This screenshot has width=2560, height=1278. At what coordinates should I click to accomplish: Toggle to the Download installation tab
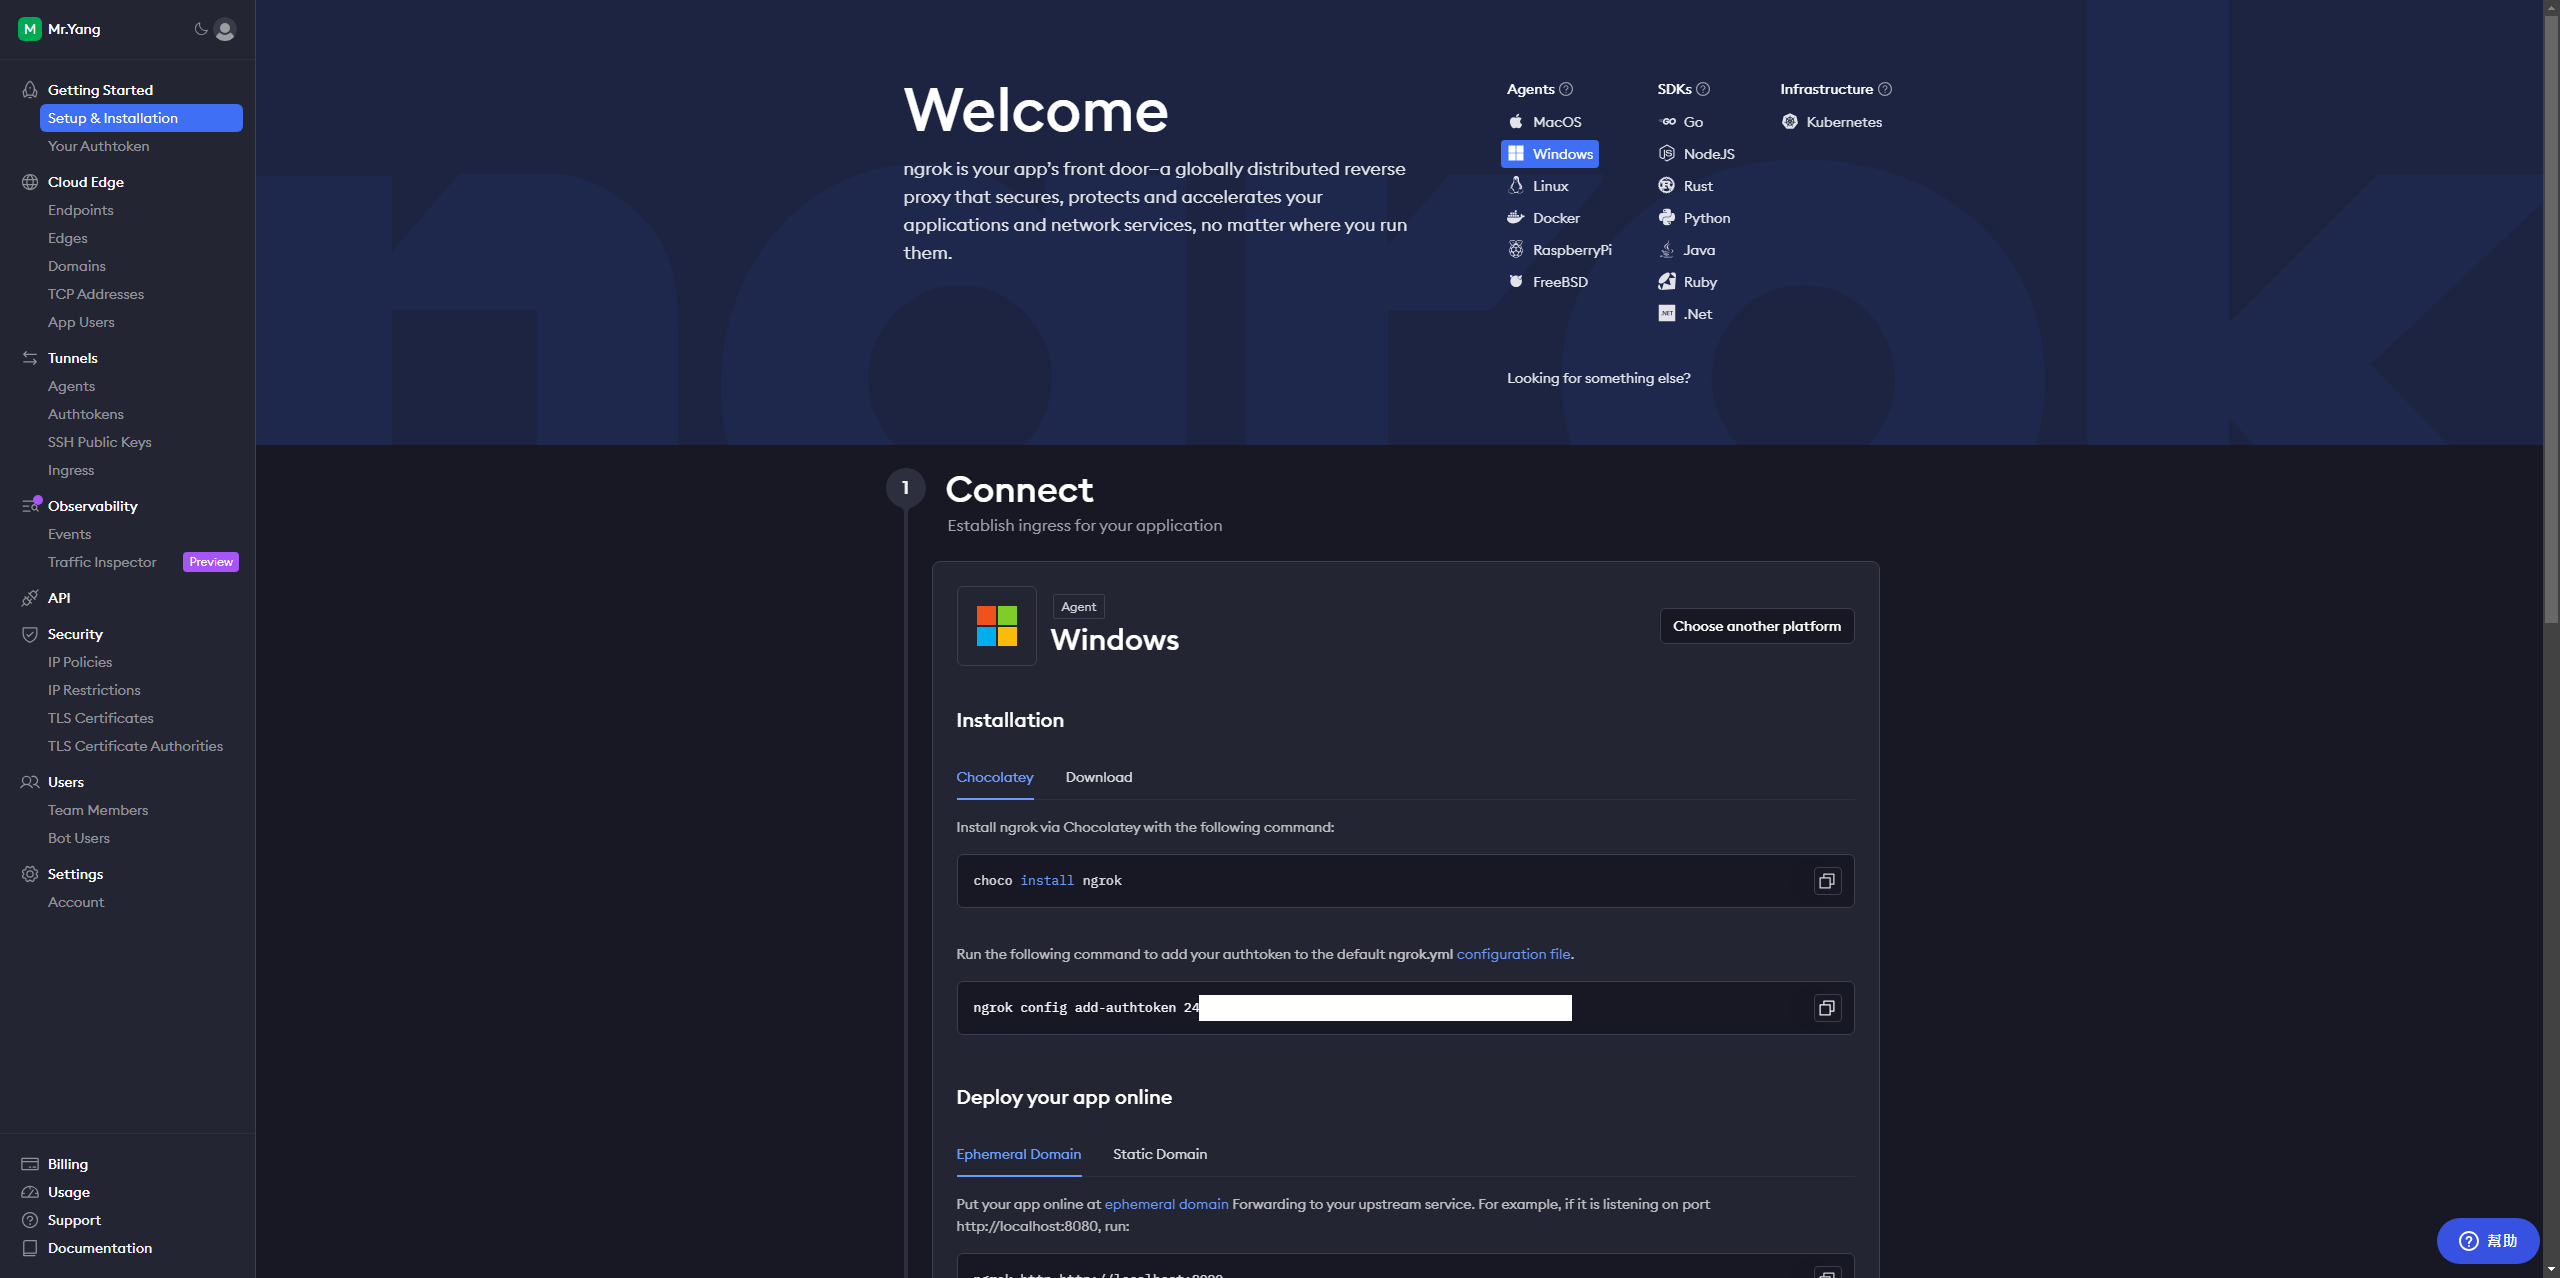click(1097, 775)
